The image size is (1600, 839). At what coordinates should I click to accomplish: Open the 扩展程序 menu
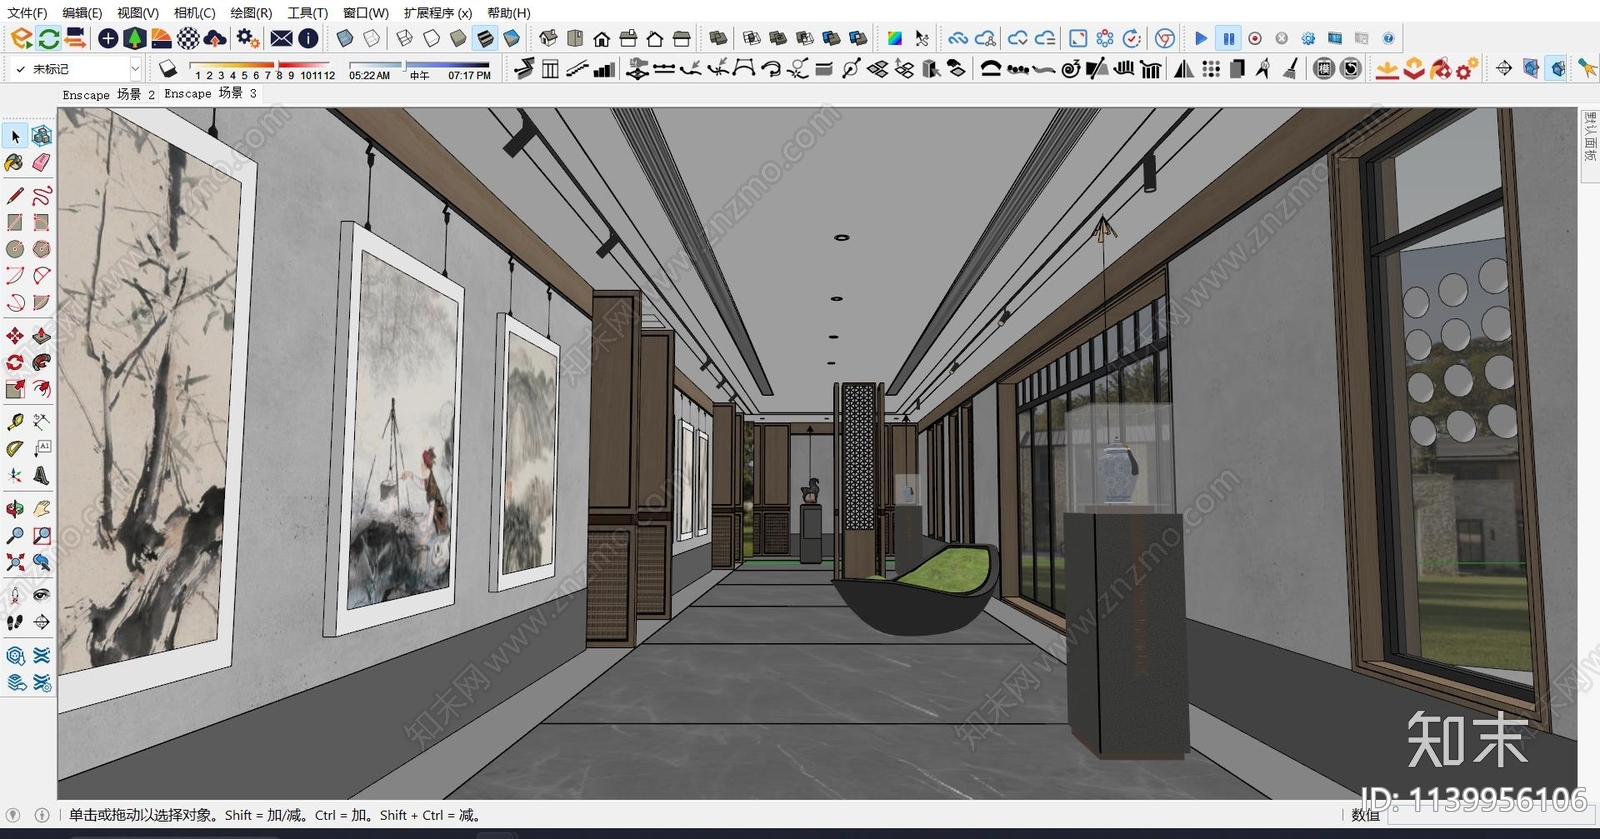[x=438, y=13]
